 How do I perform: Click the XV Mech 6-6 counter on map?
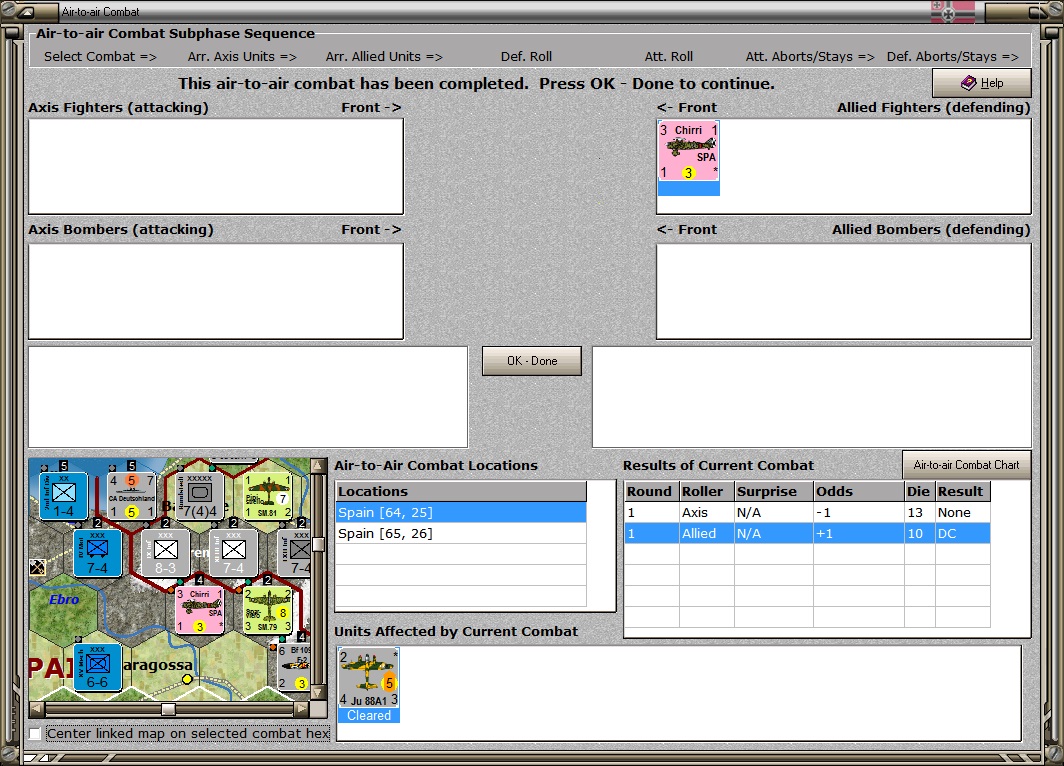(97, 667)
